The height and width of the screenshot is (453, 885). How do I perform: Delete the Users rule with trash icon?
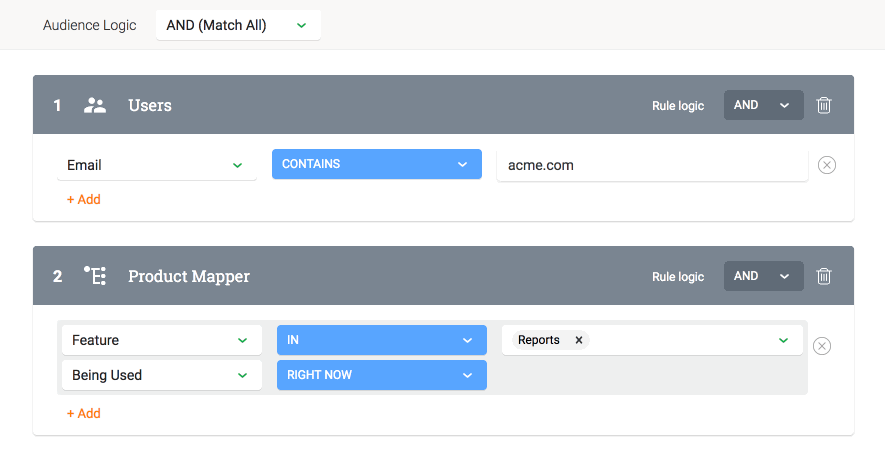823,105
